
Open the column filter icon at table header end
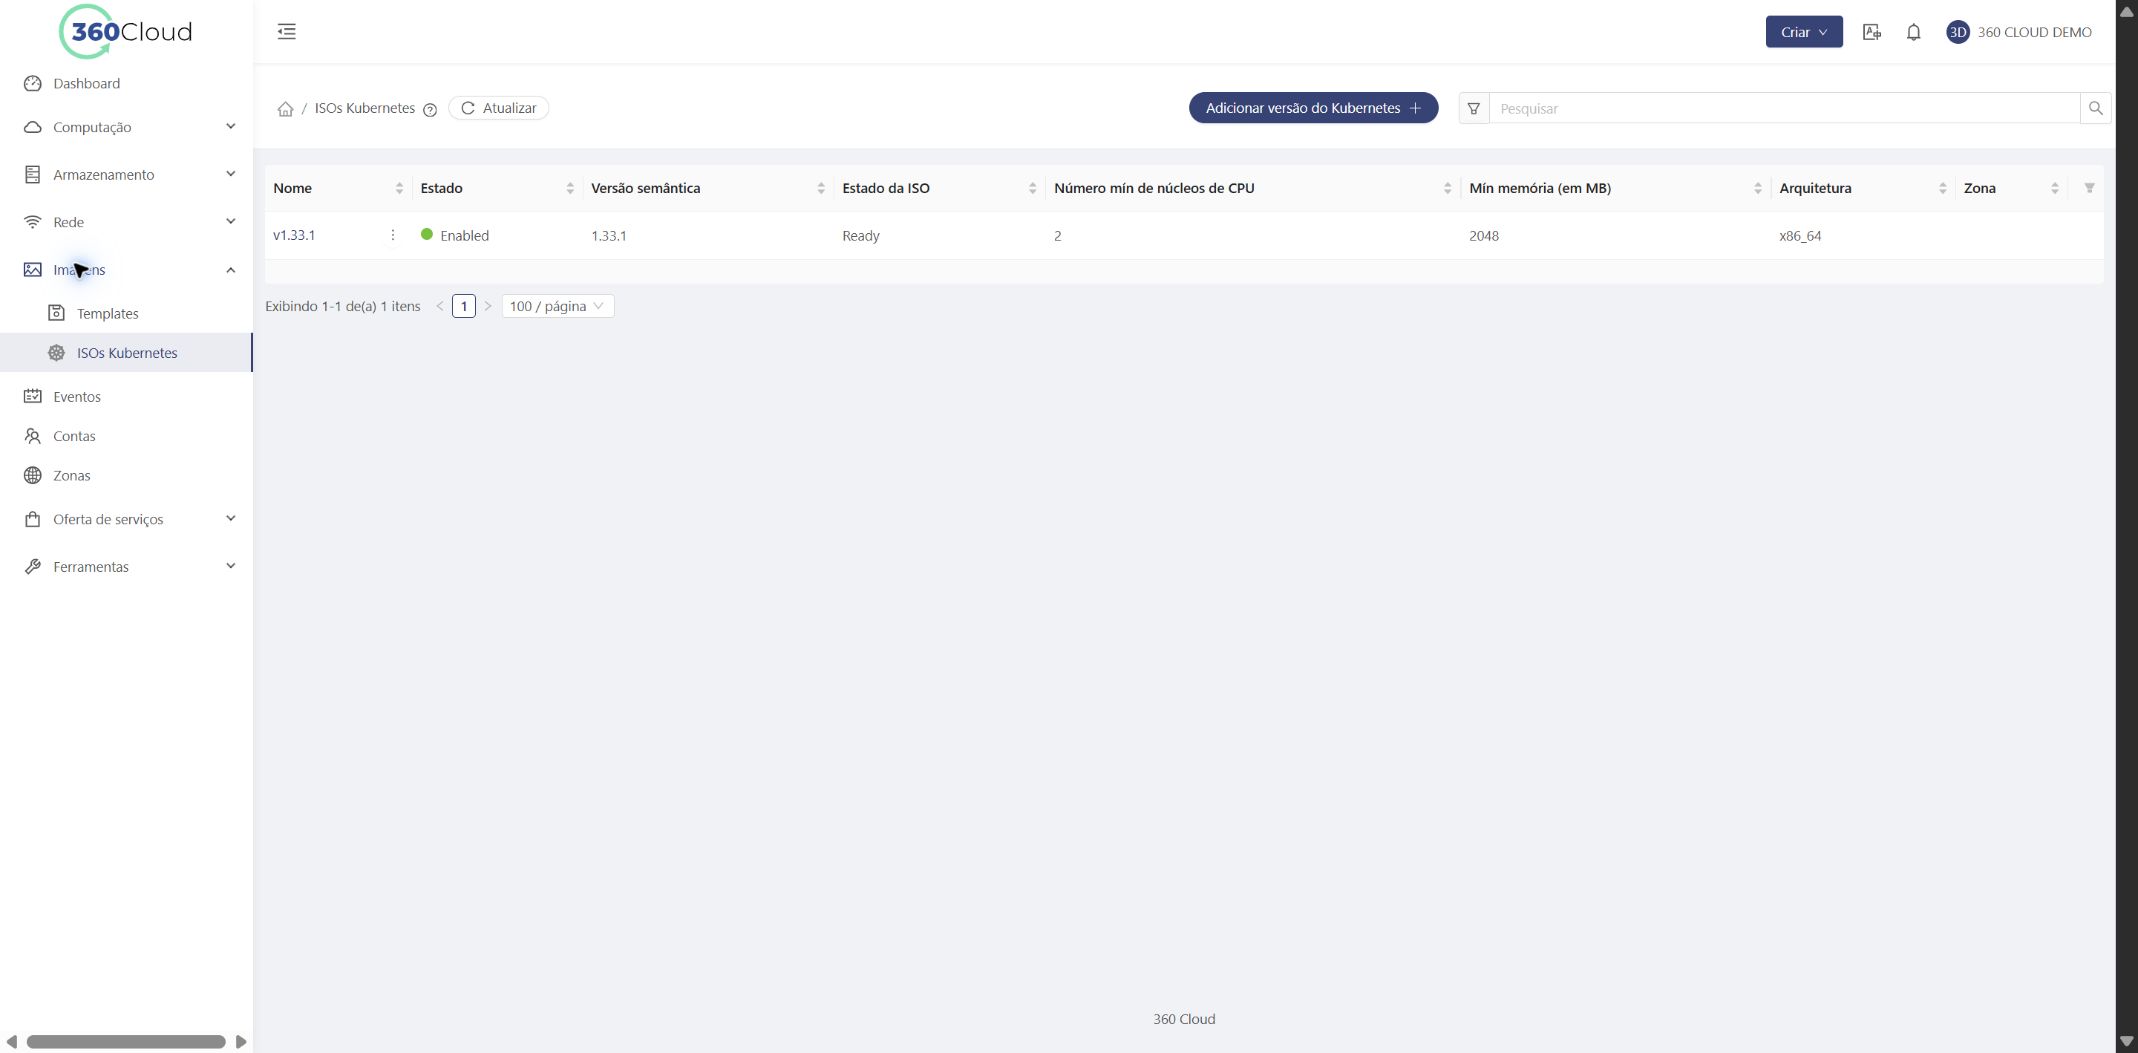pos(2089,188)
